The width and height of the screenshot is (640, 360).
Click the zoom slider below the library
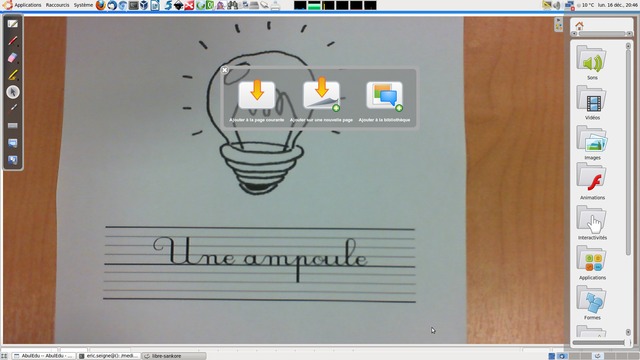tap(602, 343)
